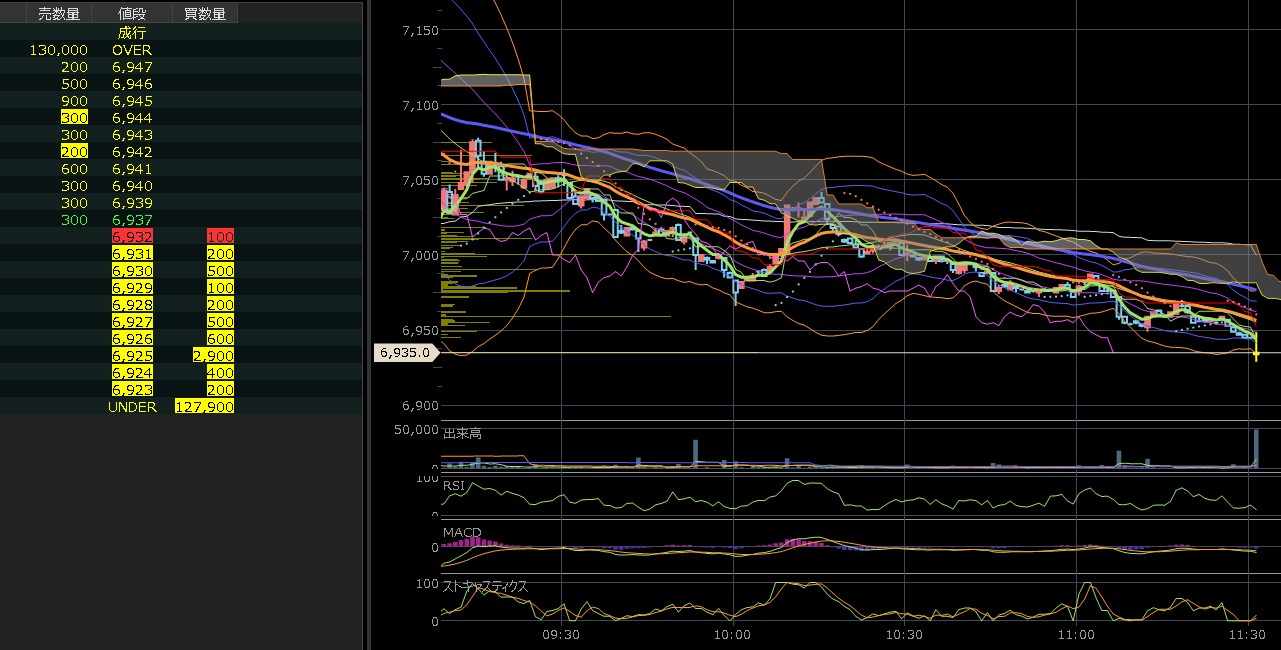Screen dimensions: 1281x650
Task: Click the 出来高 volume panel label
Action: (462, 433)
